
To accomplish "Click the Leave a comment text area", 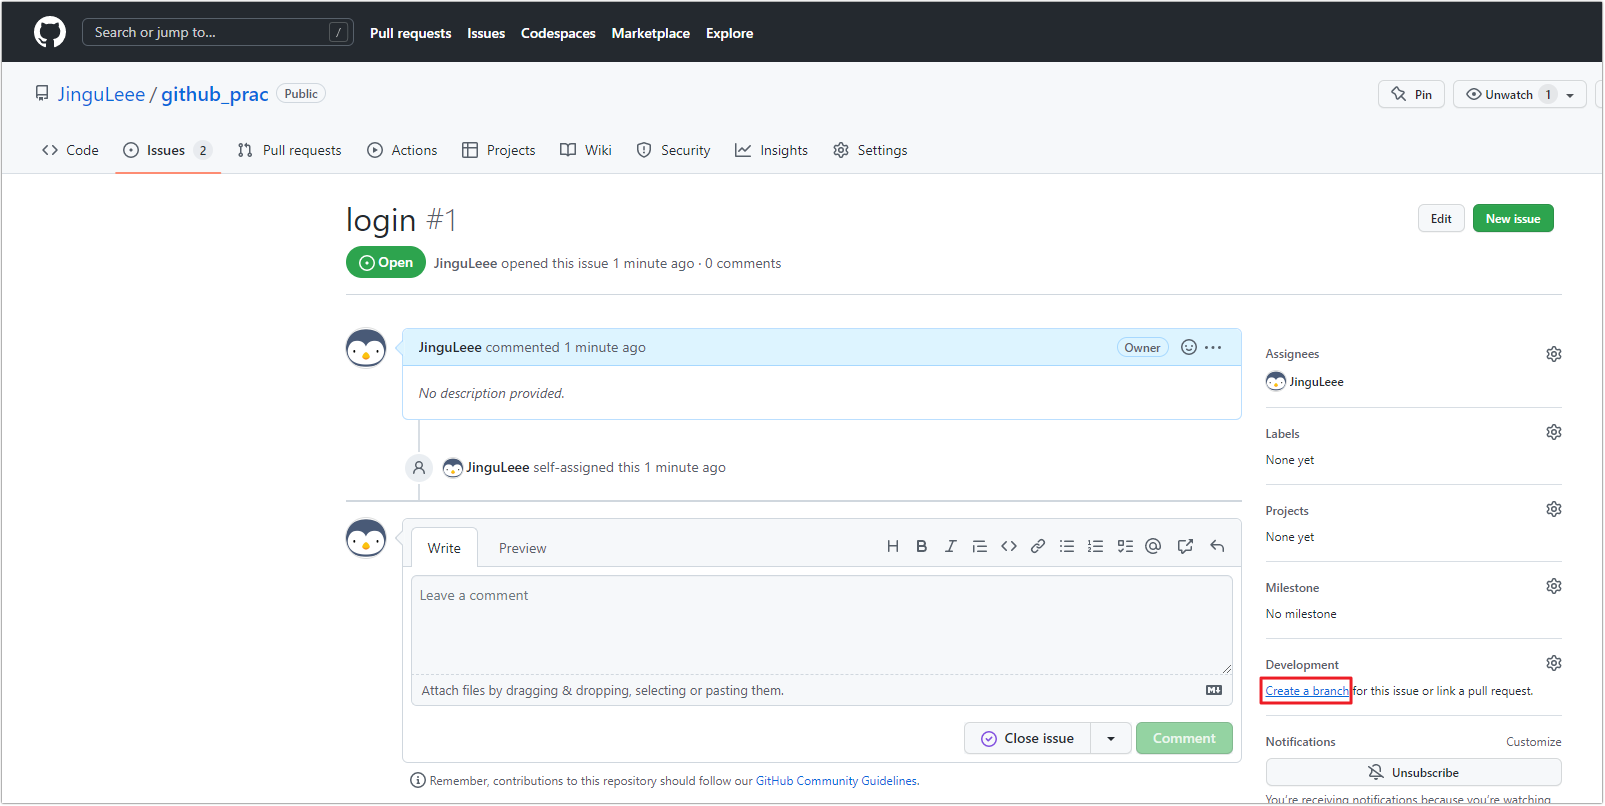I will tap(822, 625).
